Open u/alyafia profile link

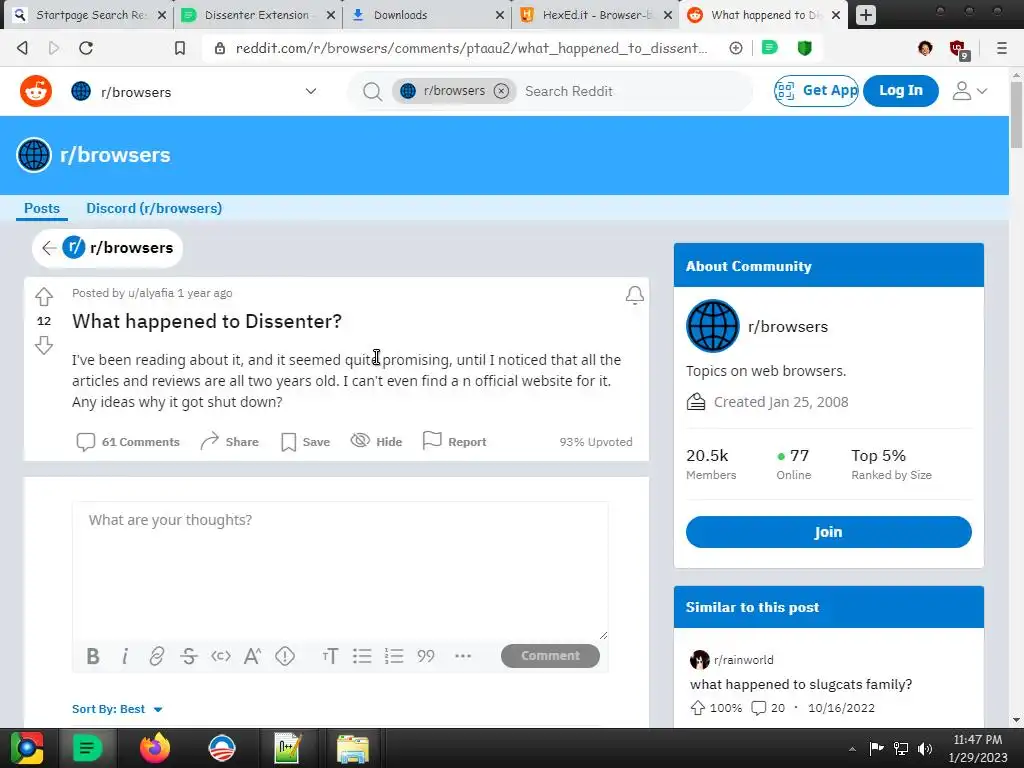tap(151, 293)
